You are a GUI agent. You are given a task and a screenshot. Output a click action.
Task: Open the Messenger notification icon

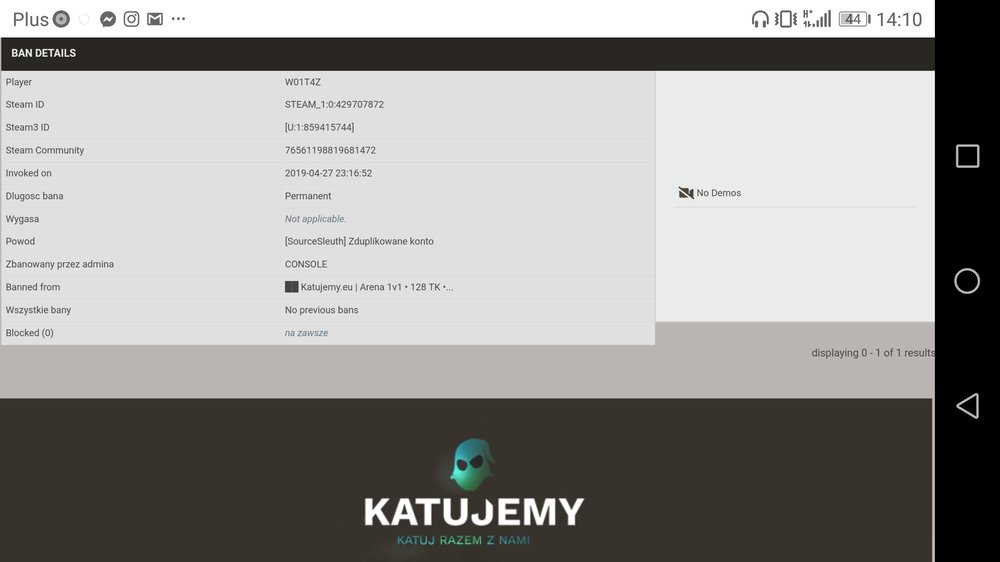[108, 19]
